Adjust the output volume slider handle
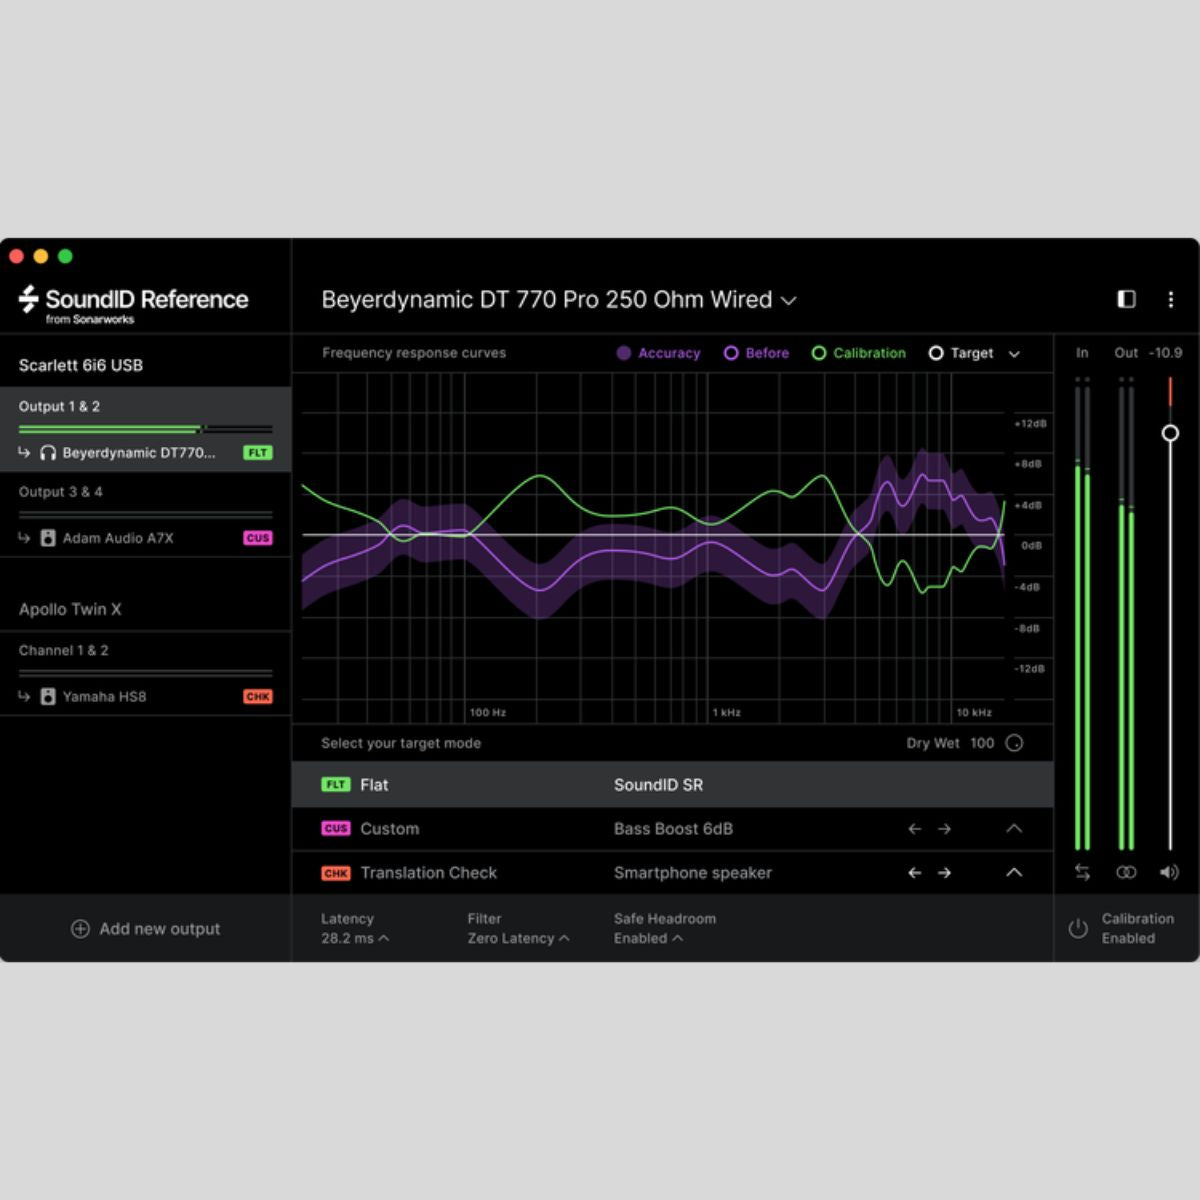The width and height of the screenshot is (1200, 1200). (x=1170, y=433)
